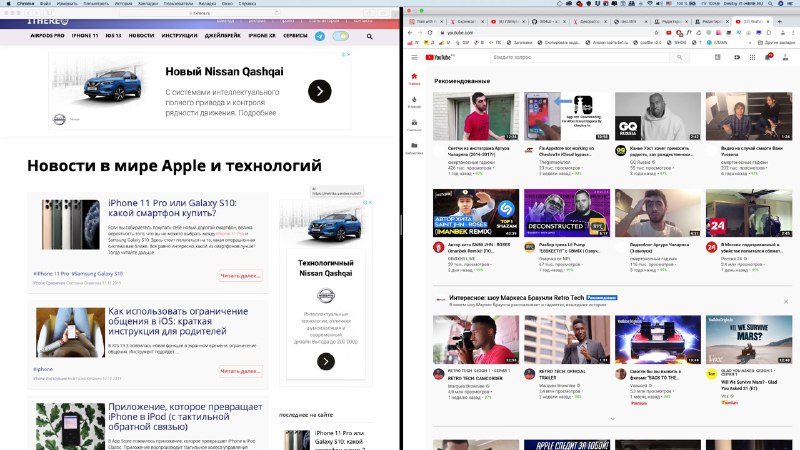Open article about ограничение общения в iOS
Screen dimensions: 800x450
178,321
